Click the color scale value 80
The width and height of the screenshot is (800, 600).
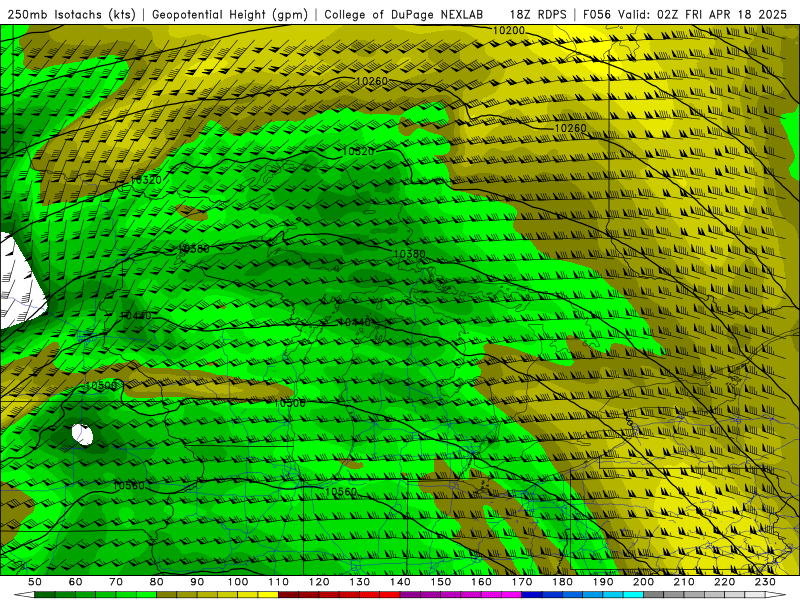coord(157,582)
